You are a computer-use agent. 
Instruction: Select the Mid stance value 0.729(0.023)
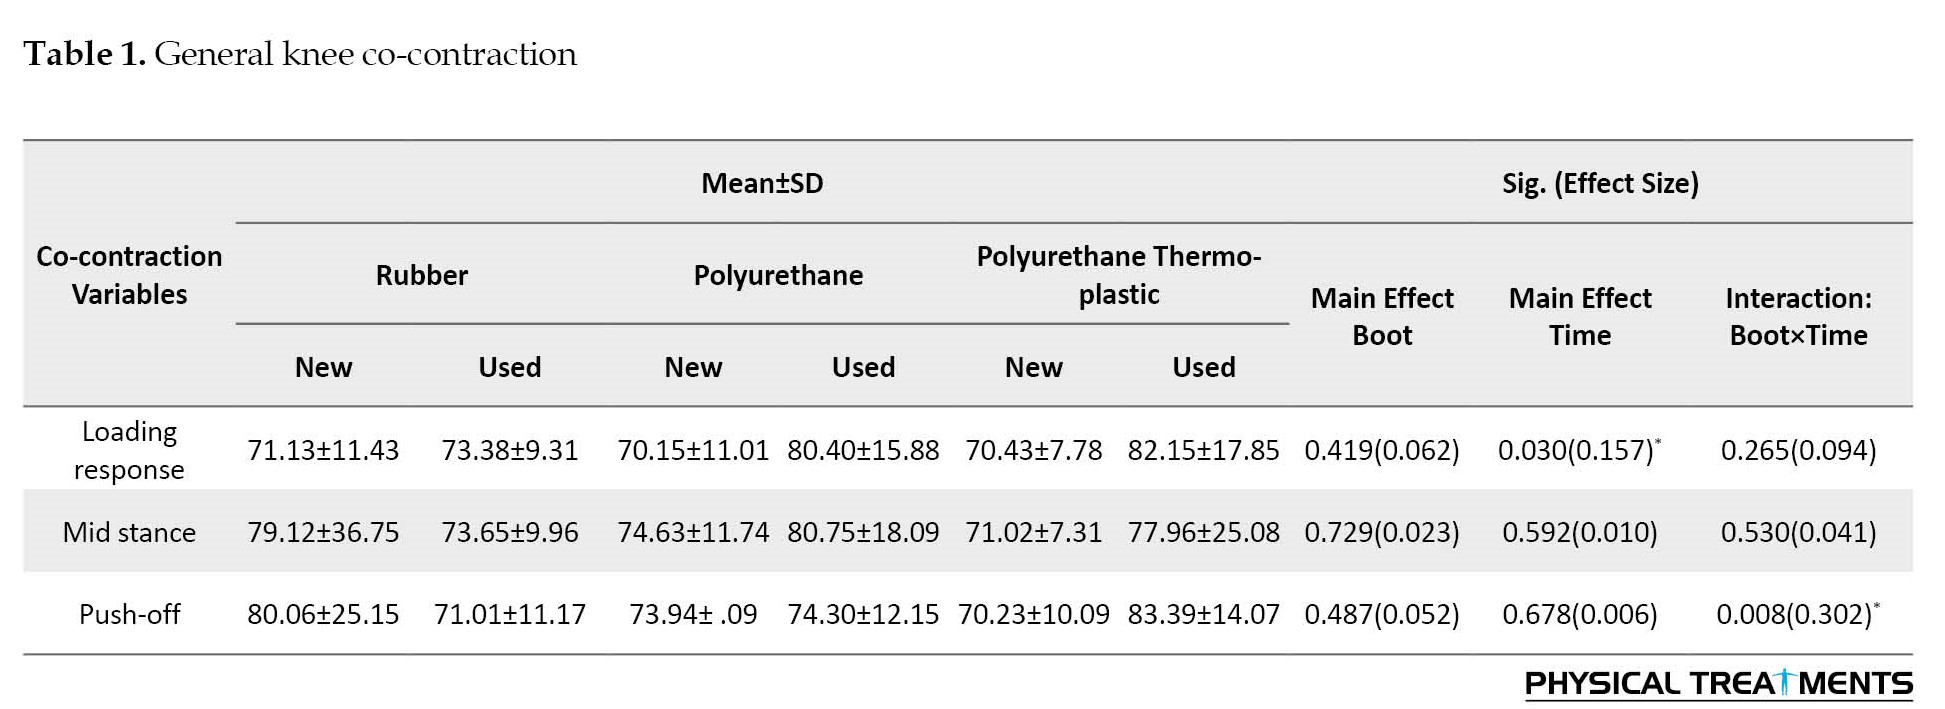1382,532
